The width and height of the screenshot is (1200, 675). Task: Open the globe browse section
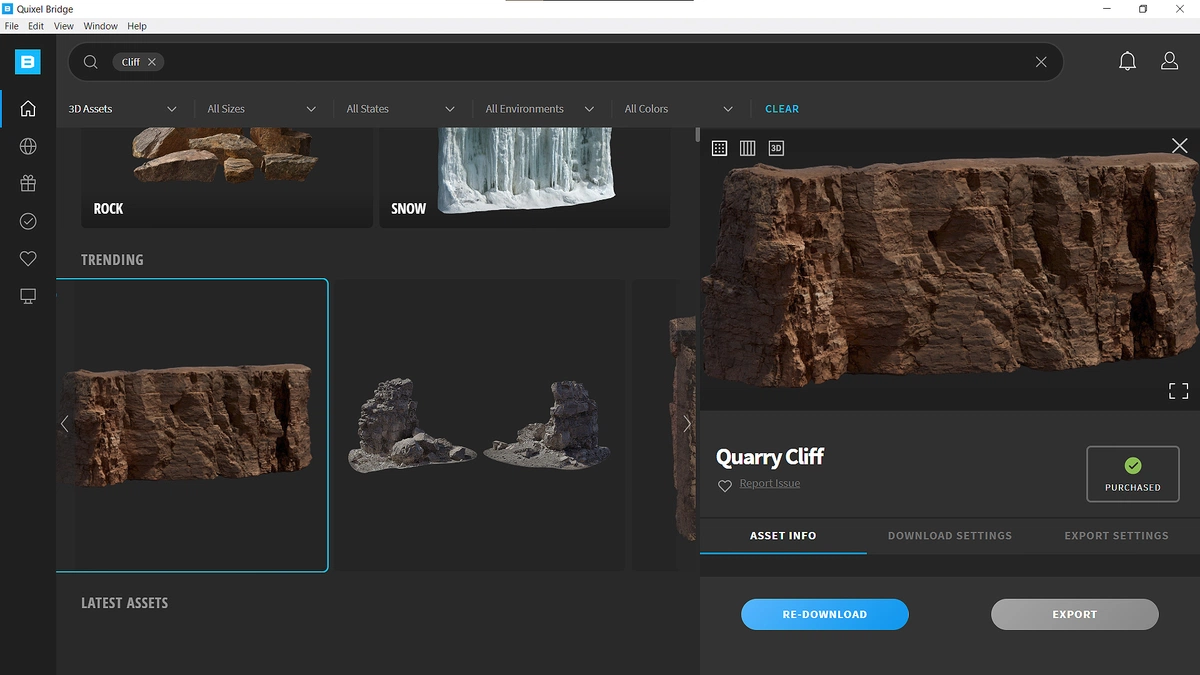(28, 146)
